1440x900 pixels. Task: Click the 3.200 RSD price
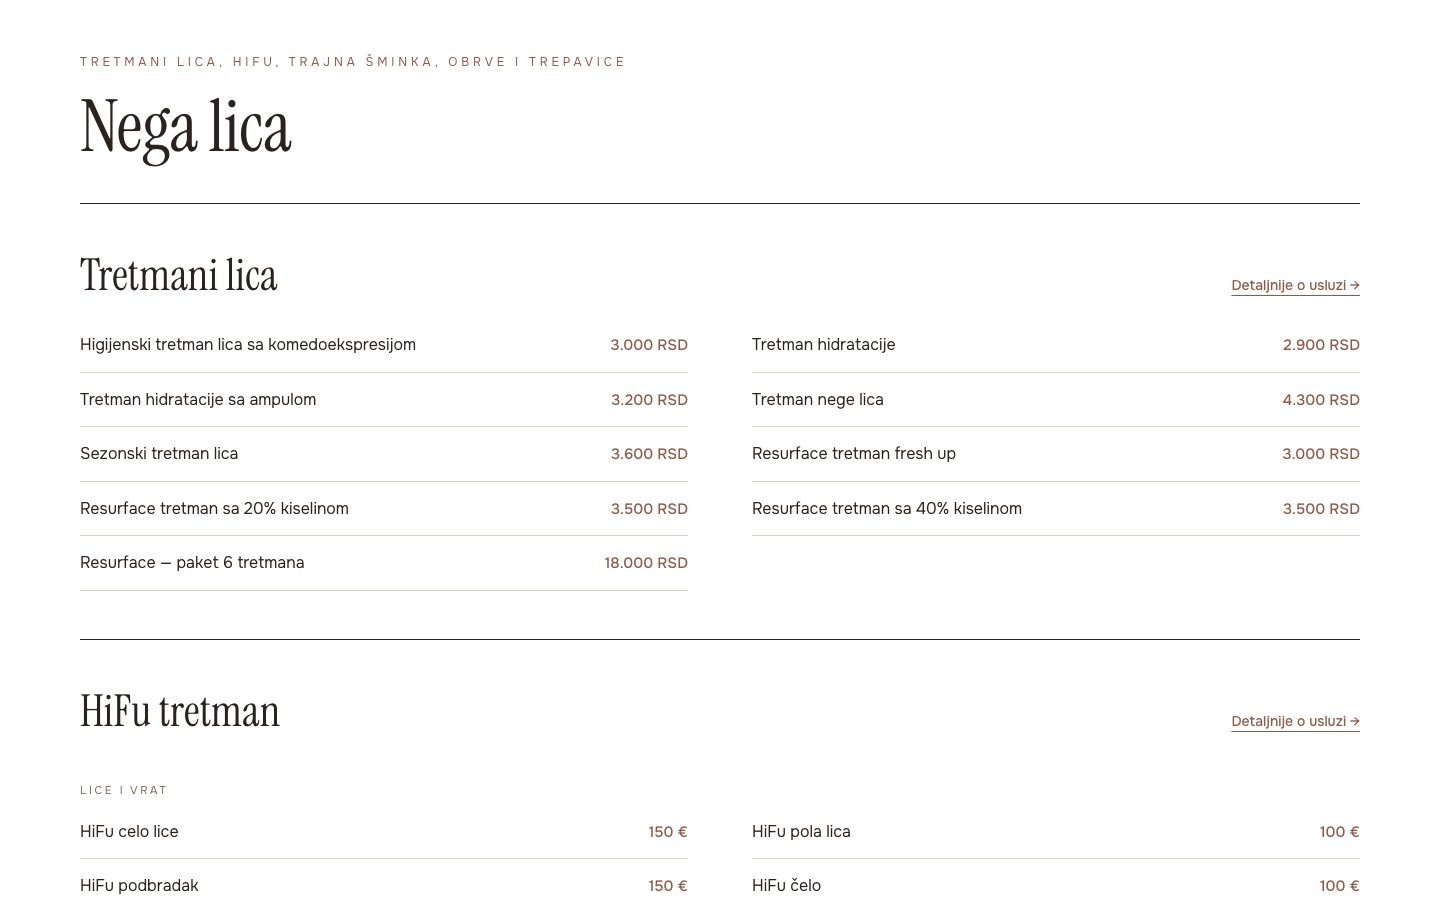point(649,400)
